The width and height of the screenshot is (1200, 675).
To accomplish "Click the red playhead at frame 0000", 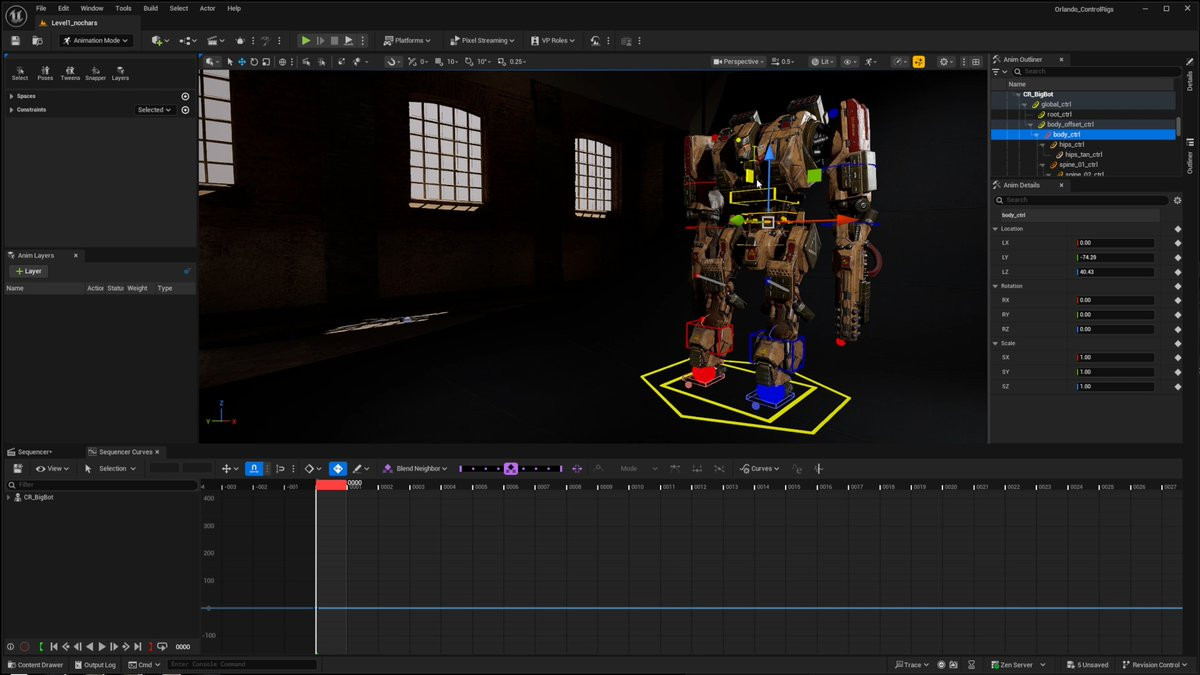I will coord(331,485).
